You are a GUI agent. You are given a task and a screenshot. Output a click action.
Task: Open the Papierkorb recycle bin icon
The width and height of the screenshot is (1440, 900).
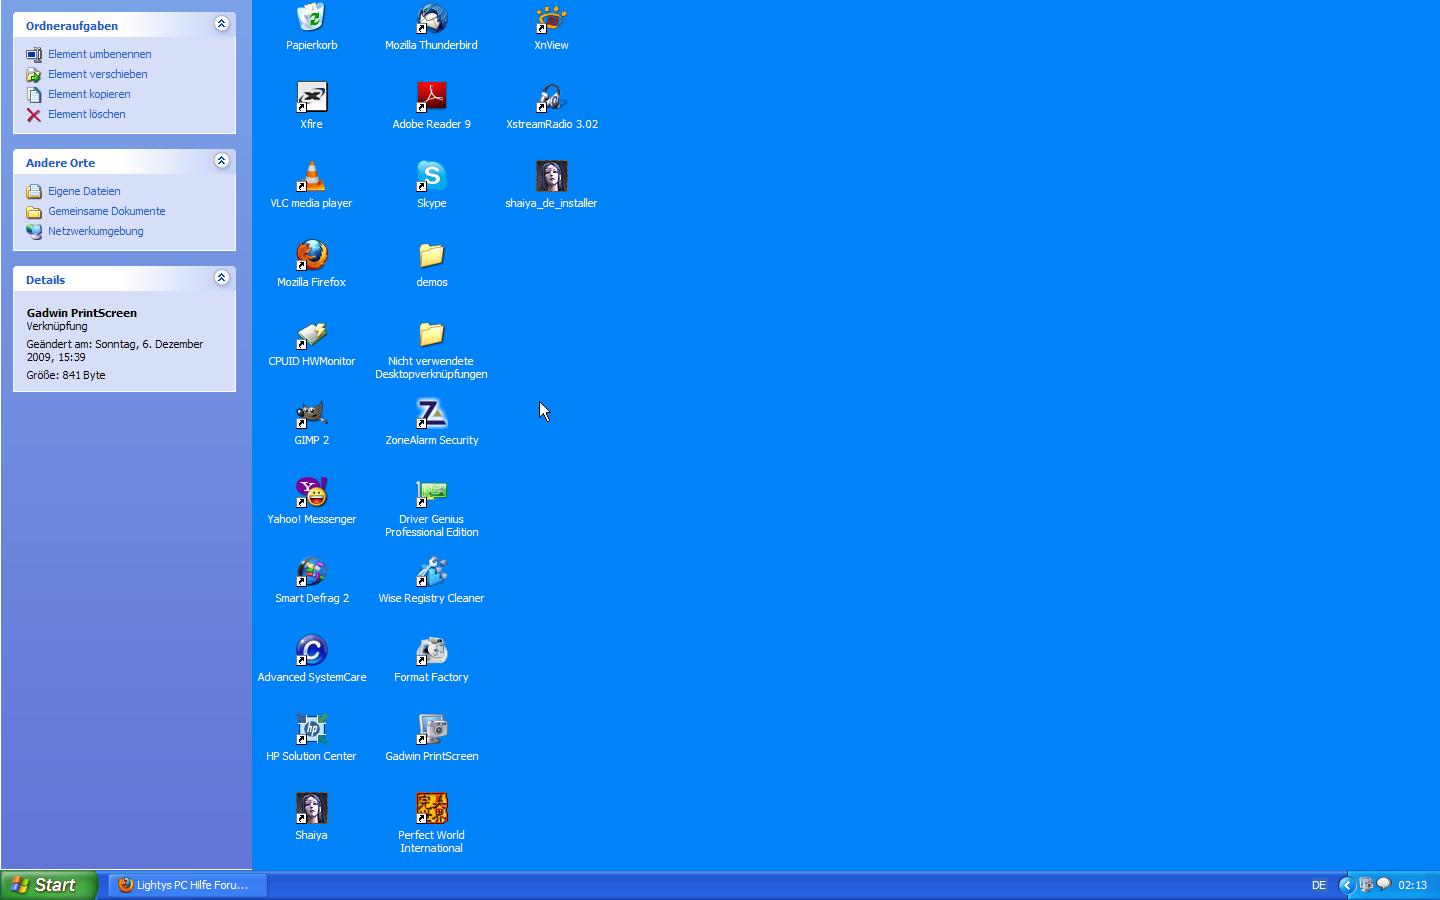(311, 18)
